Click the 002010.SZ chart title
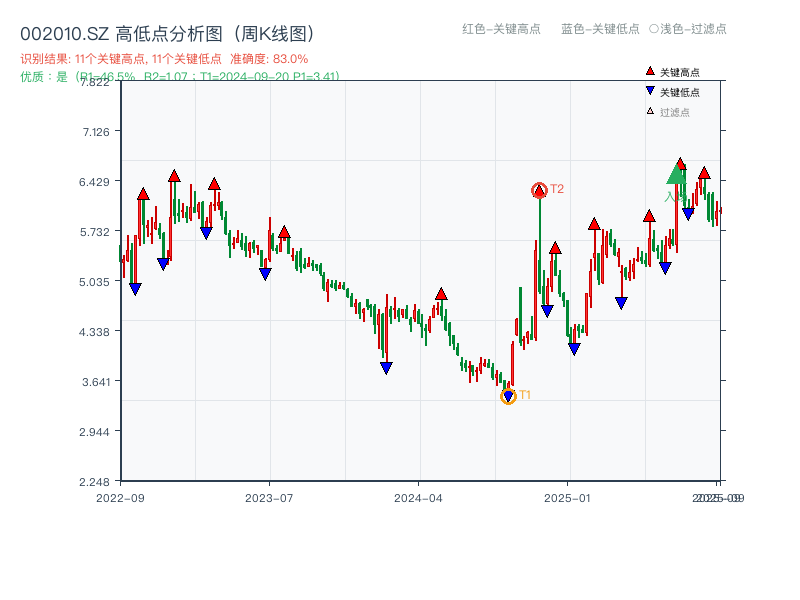800x600 pixels. pos(168,30)
